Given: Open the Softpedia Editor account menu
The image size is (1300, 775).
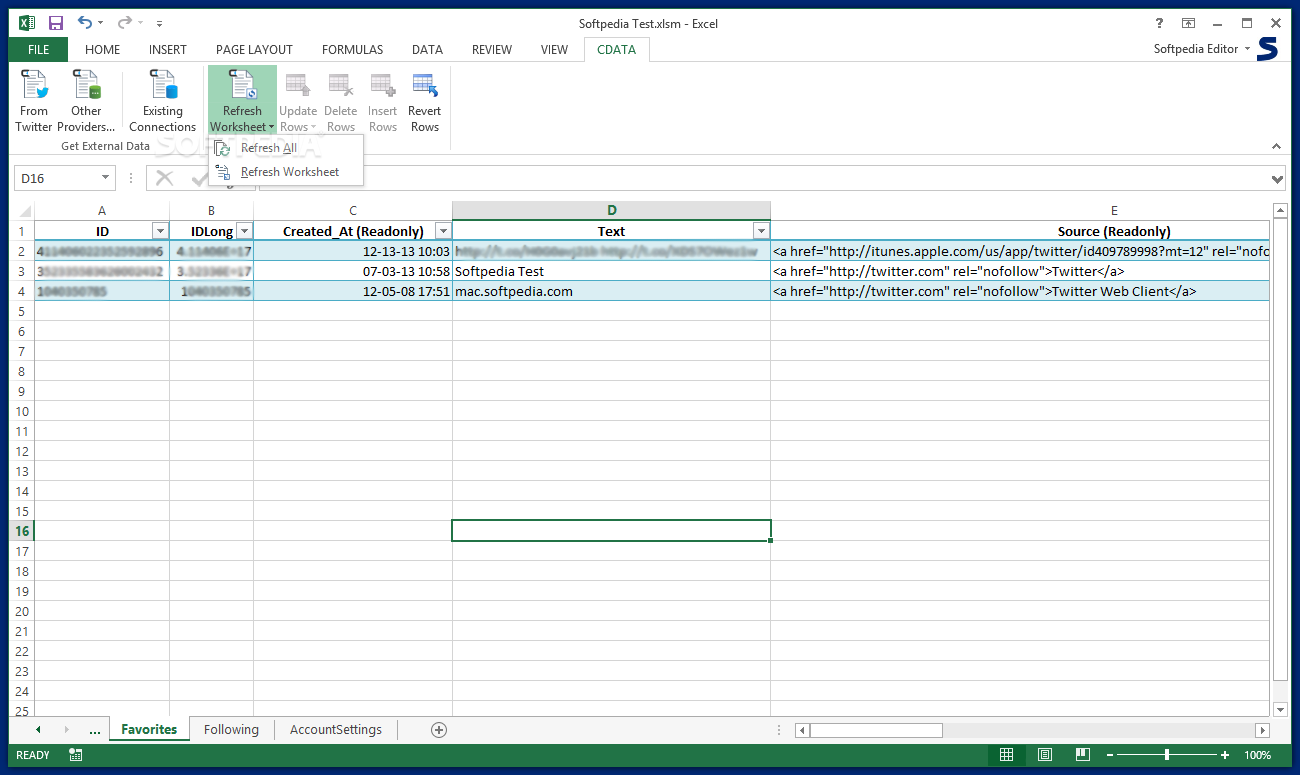Looking at the screenshot, I should point(1201,49).
